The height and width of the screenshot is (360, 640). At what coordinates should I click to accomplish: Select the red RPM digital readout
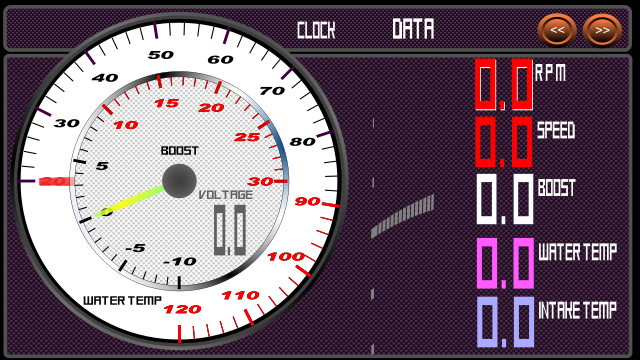504,84
